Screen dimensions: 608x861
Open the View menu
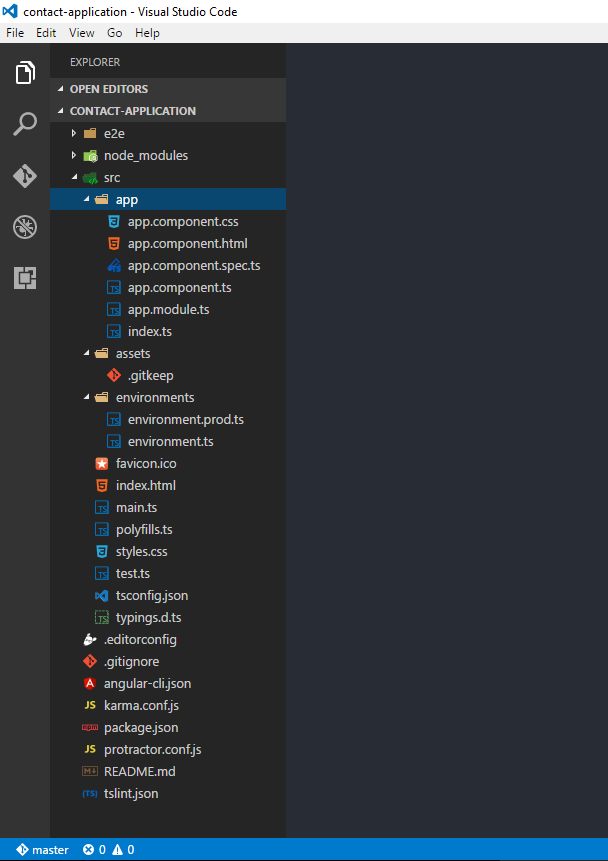point(82,33)
